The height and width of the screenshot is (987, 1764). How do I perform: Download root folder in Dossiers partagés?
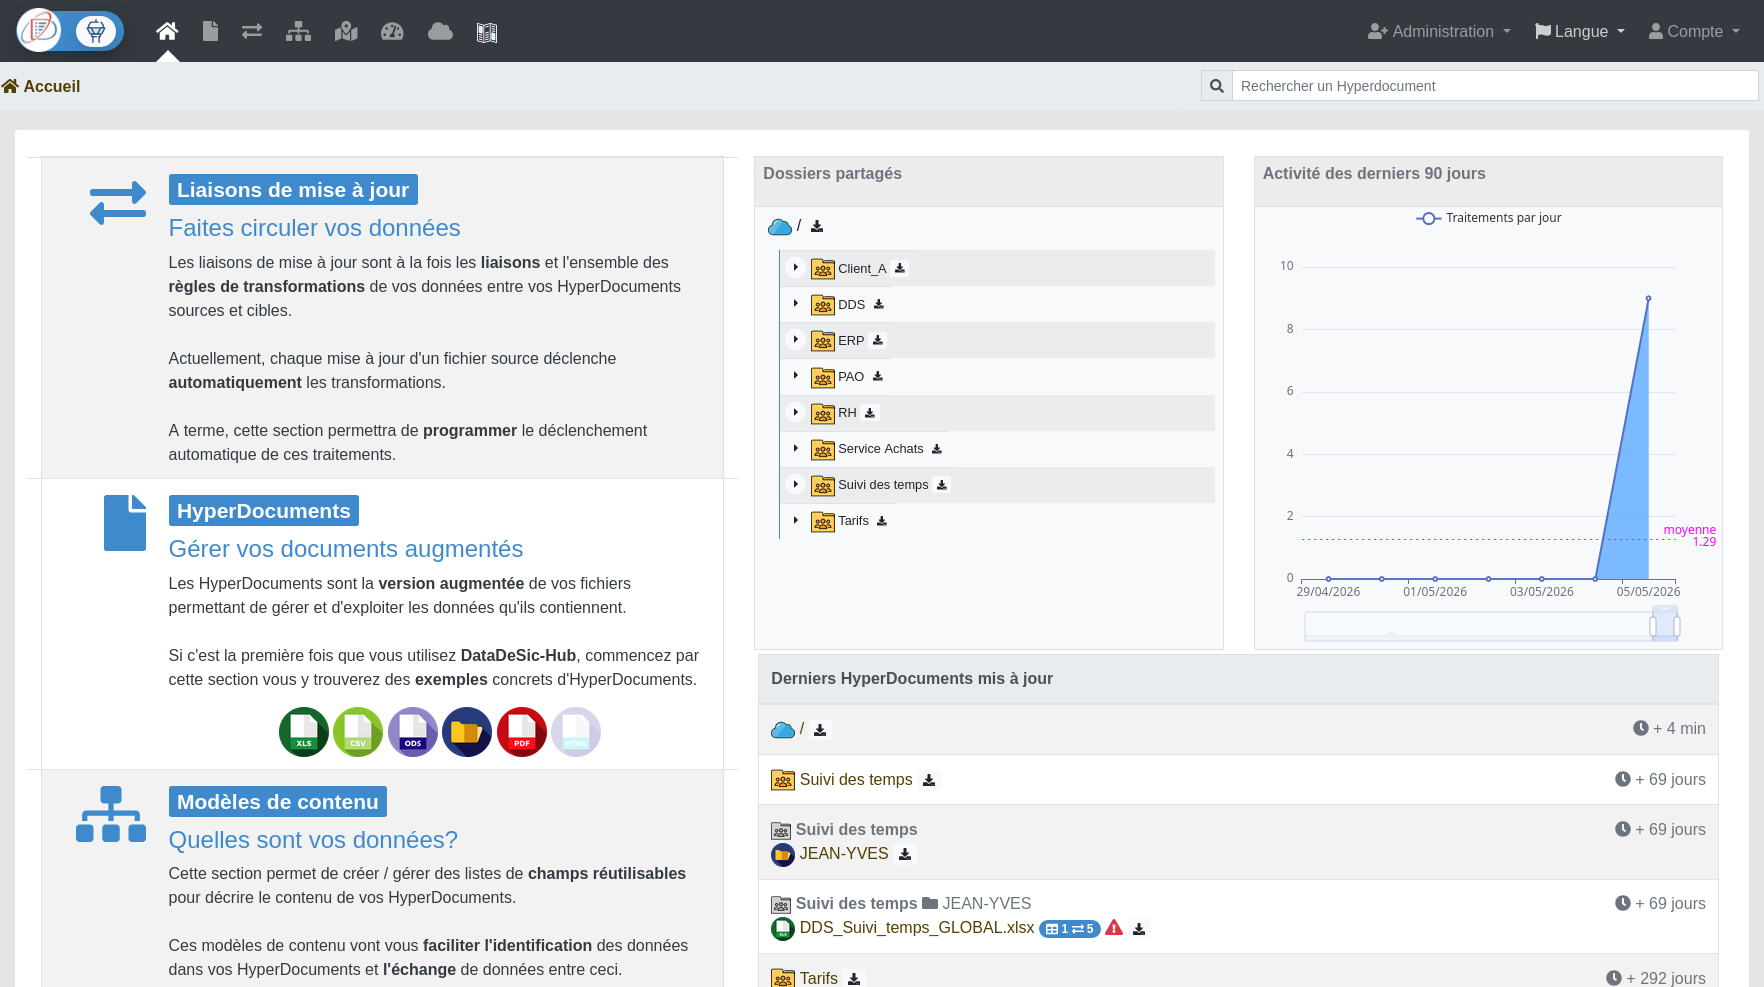817,227
